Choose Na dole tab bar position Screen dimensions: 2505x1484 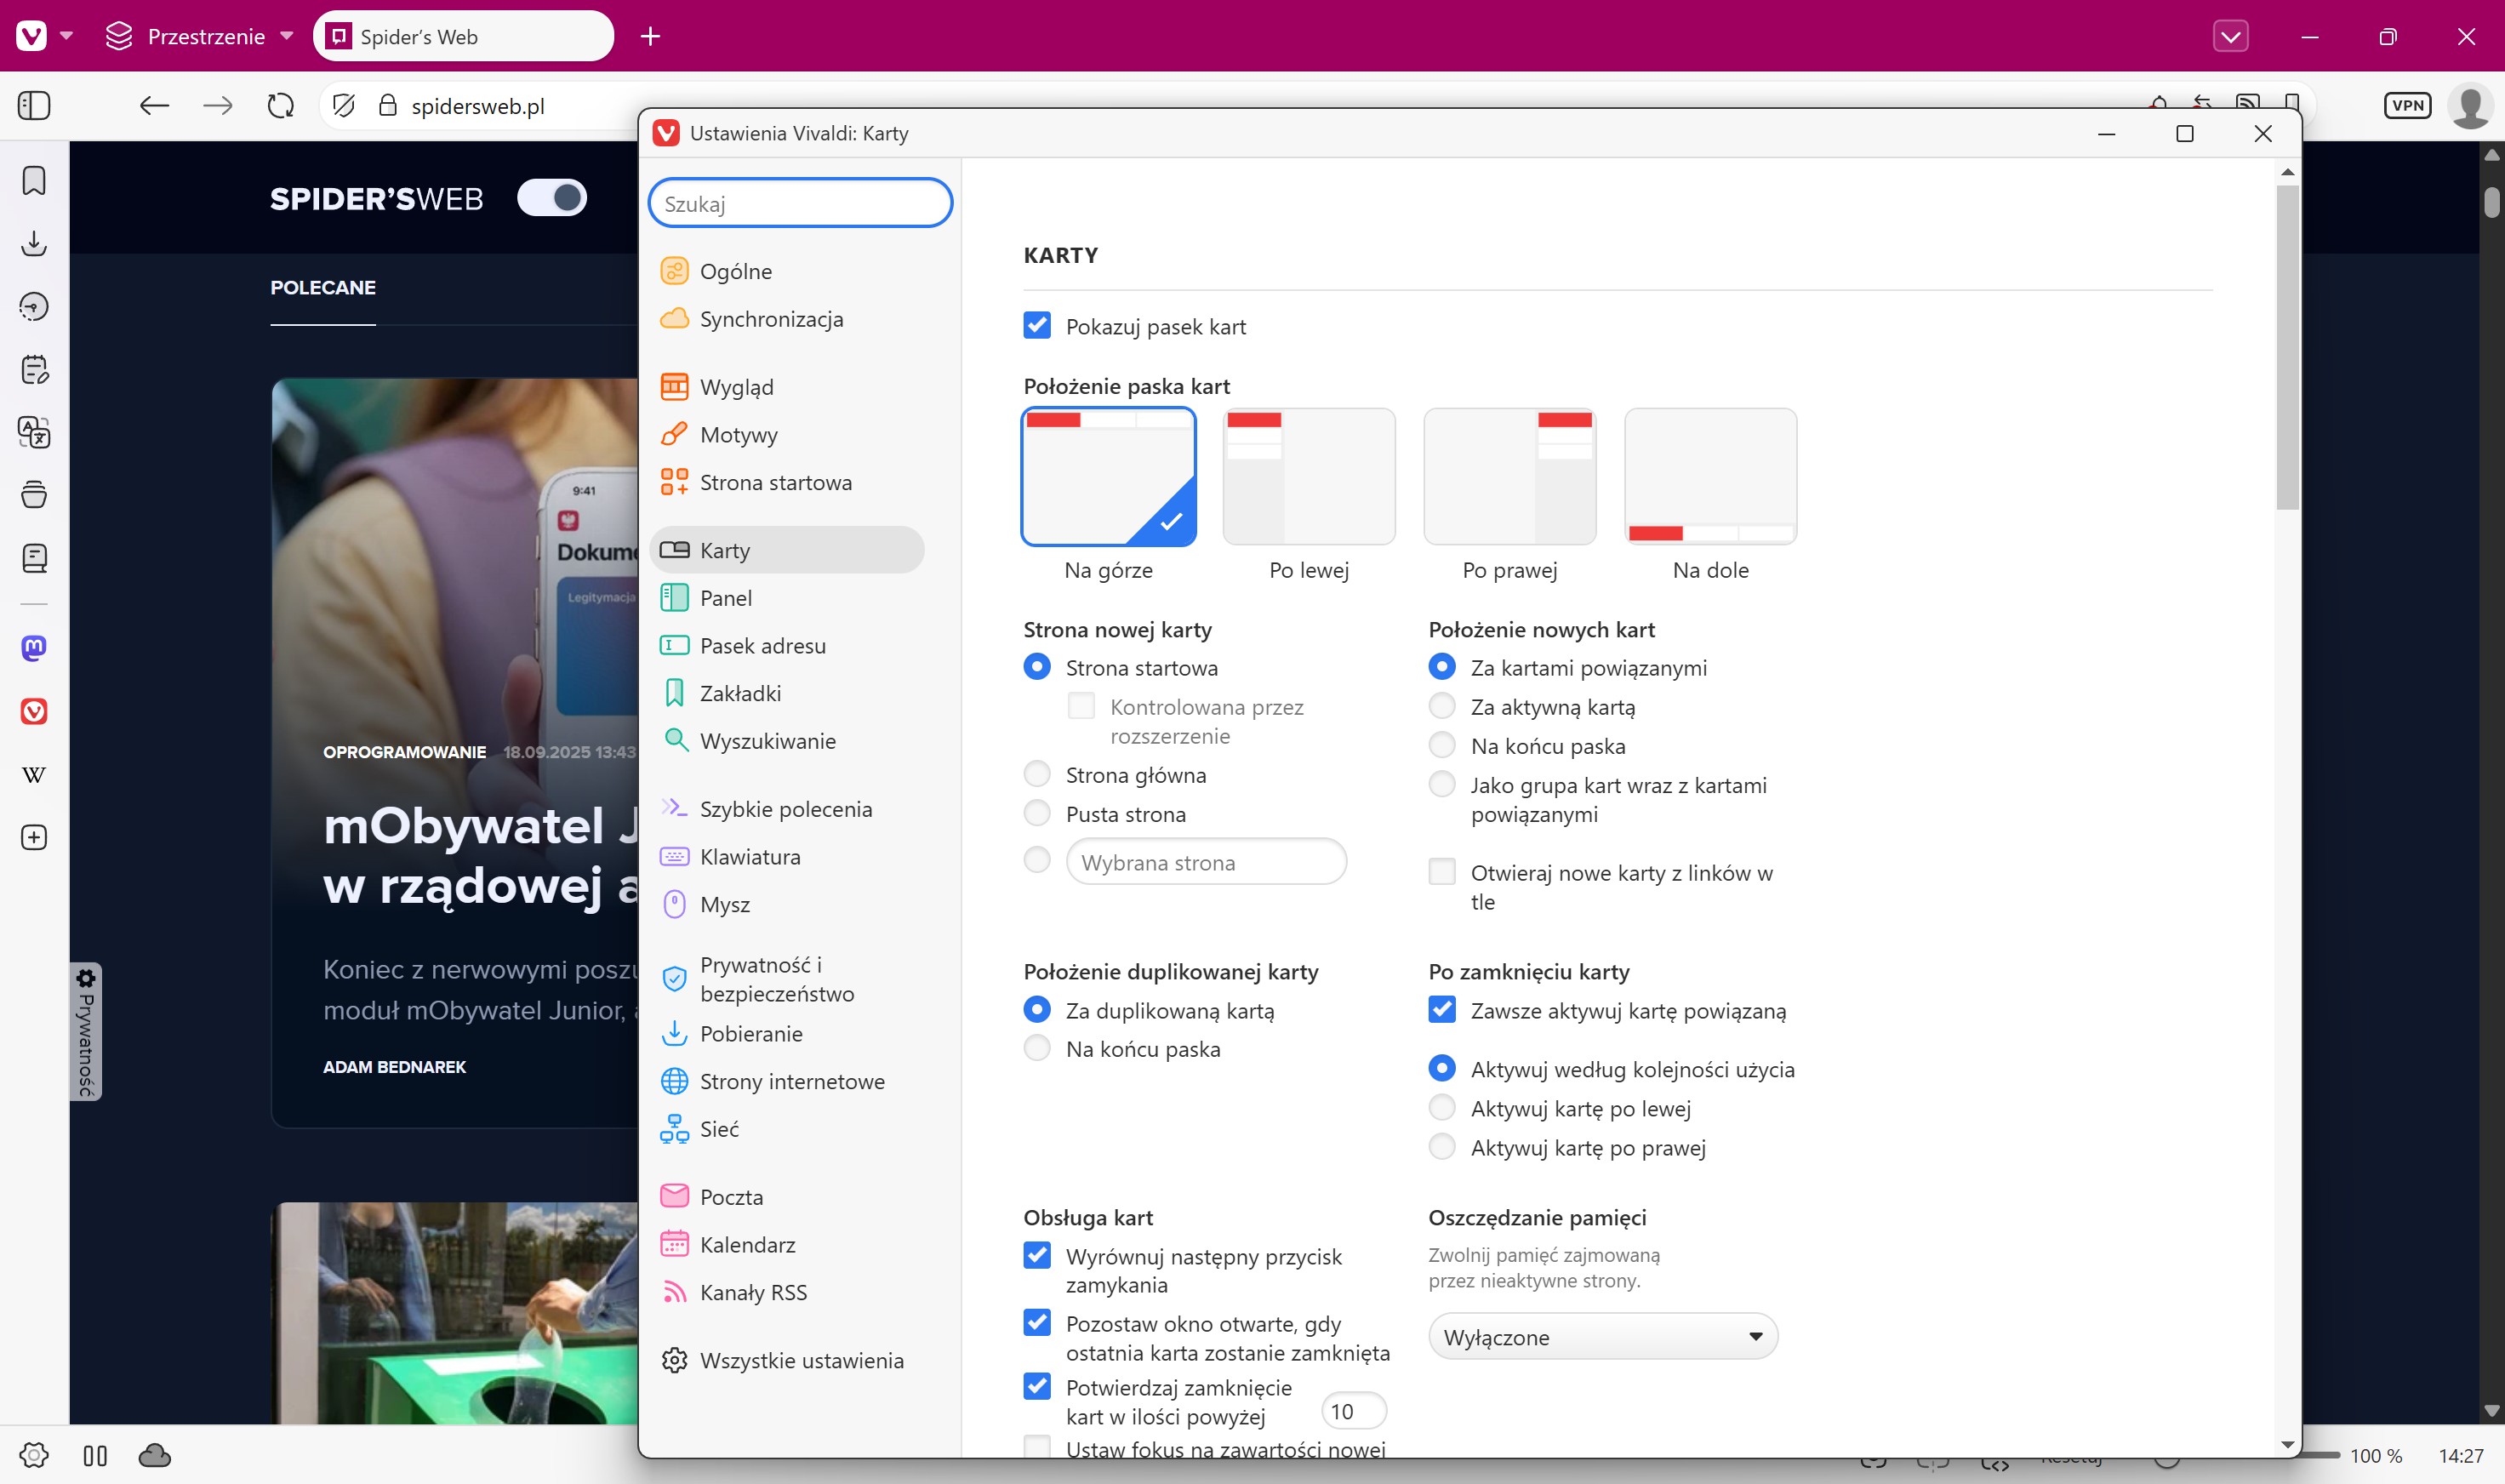pyautogui.click(x=1710, y=477)
